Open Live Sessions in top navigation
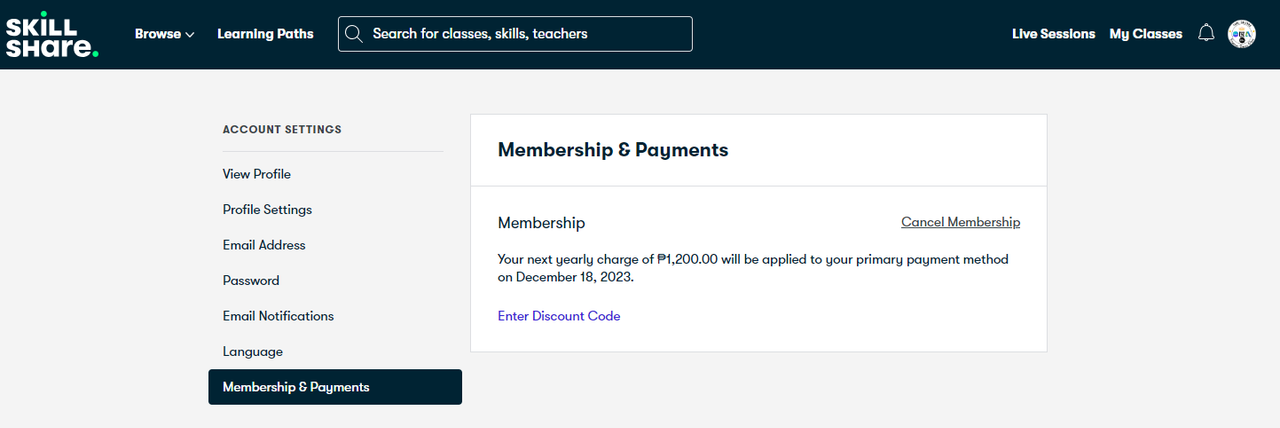 1053,34
